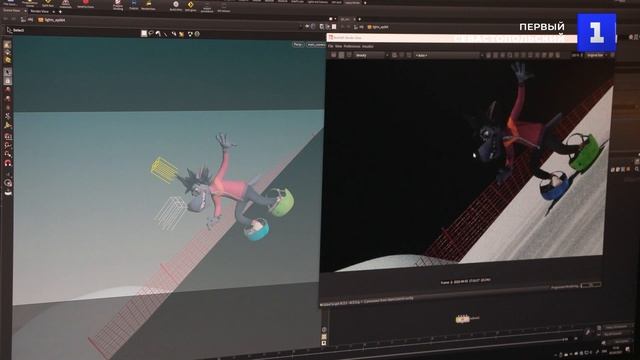640x360 pixels.
Task: Click the yellow icon in viewport top toolbar
Action: pyautogui.click(x=182, y=34)
